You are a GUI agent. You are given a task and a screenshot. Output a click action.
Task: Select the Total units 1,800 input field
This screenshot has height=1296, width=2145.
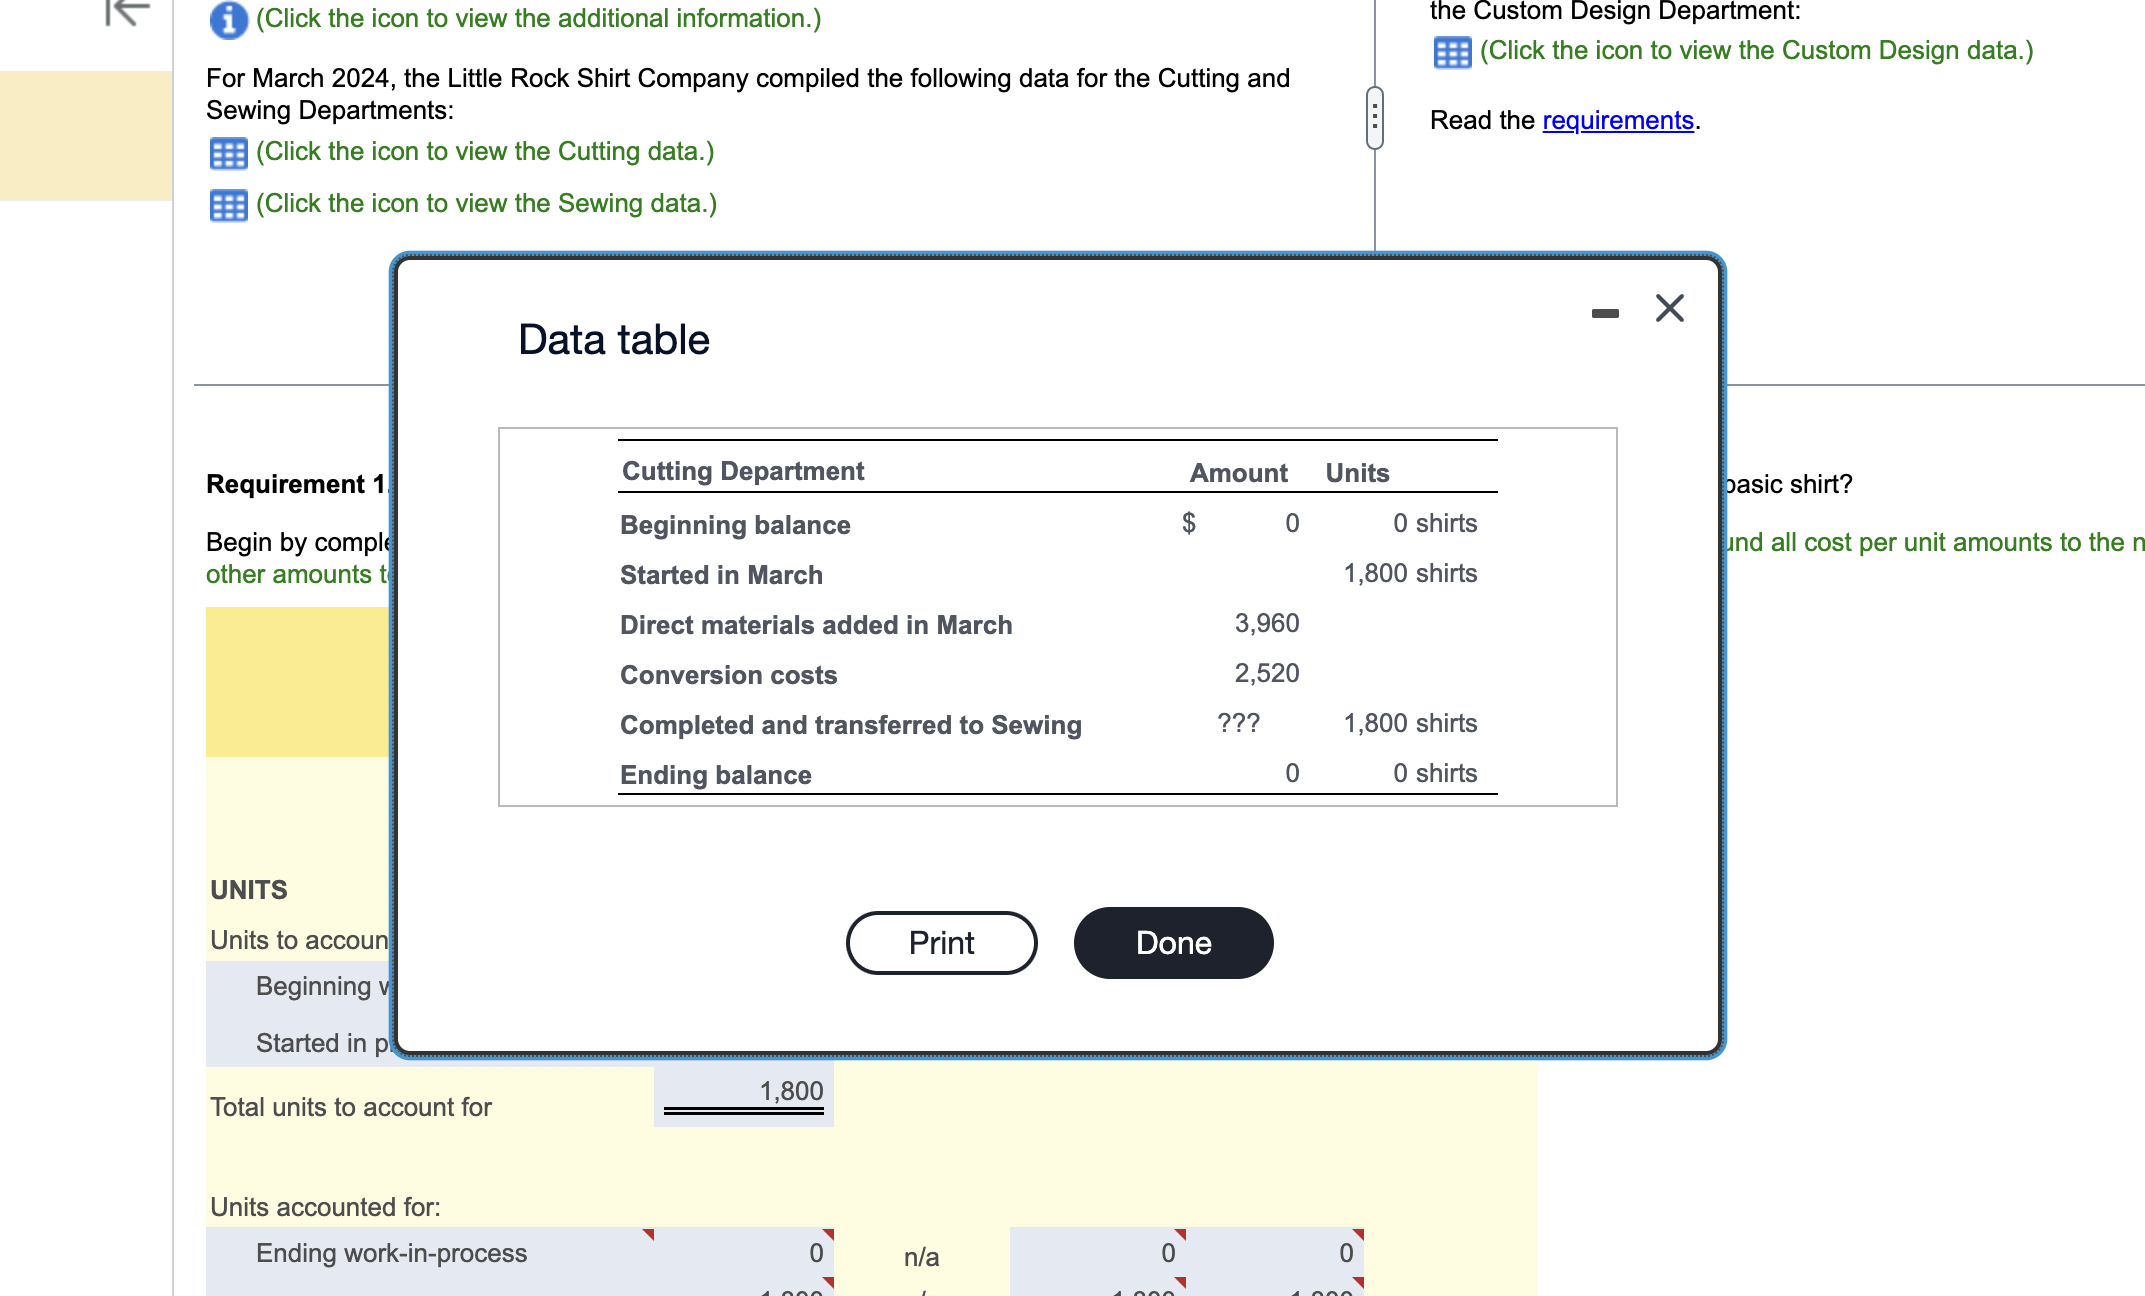[744, 1092]
